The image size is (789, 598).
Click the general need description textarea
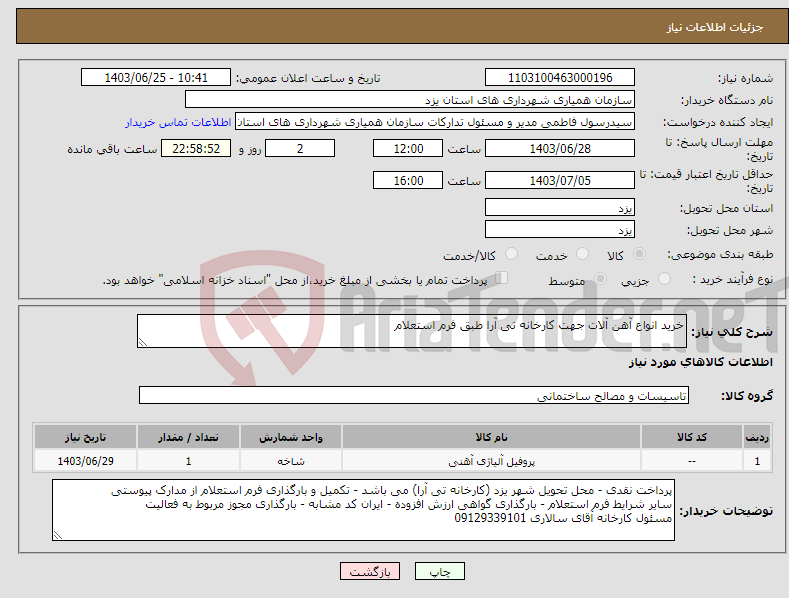pyautogui.click(x=412, y=331)
